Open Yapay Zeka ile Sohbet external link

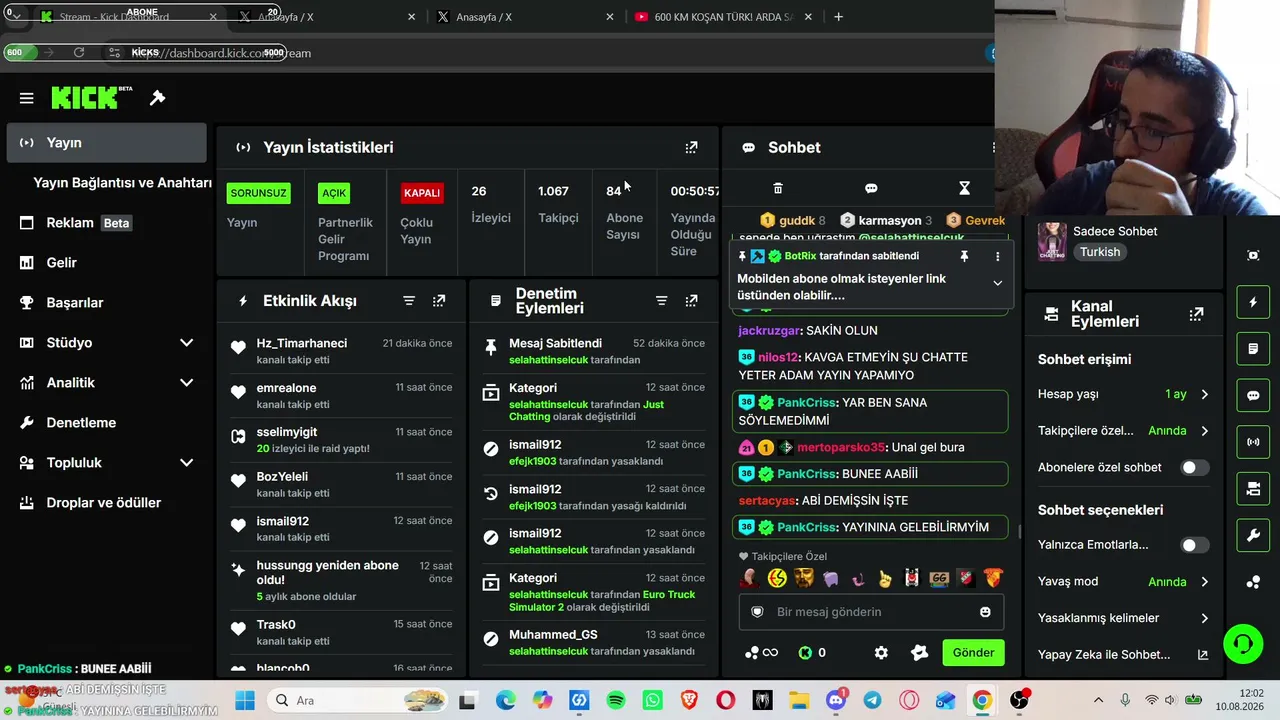point(1202,655)
